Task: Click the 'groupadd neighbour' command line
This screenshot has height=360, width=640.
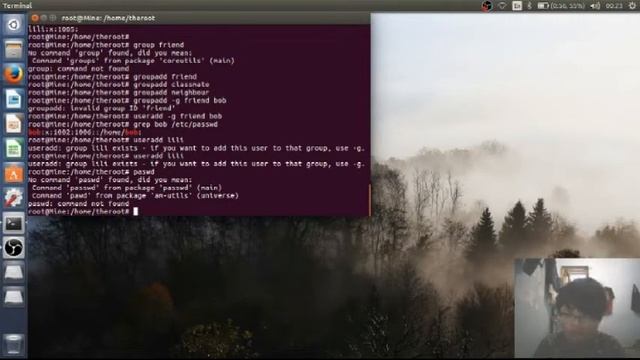Action: coord(119,93)
